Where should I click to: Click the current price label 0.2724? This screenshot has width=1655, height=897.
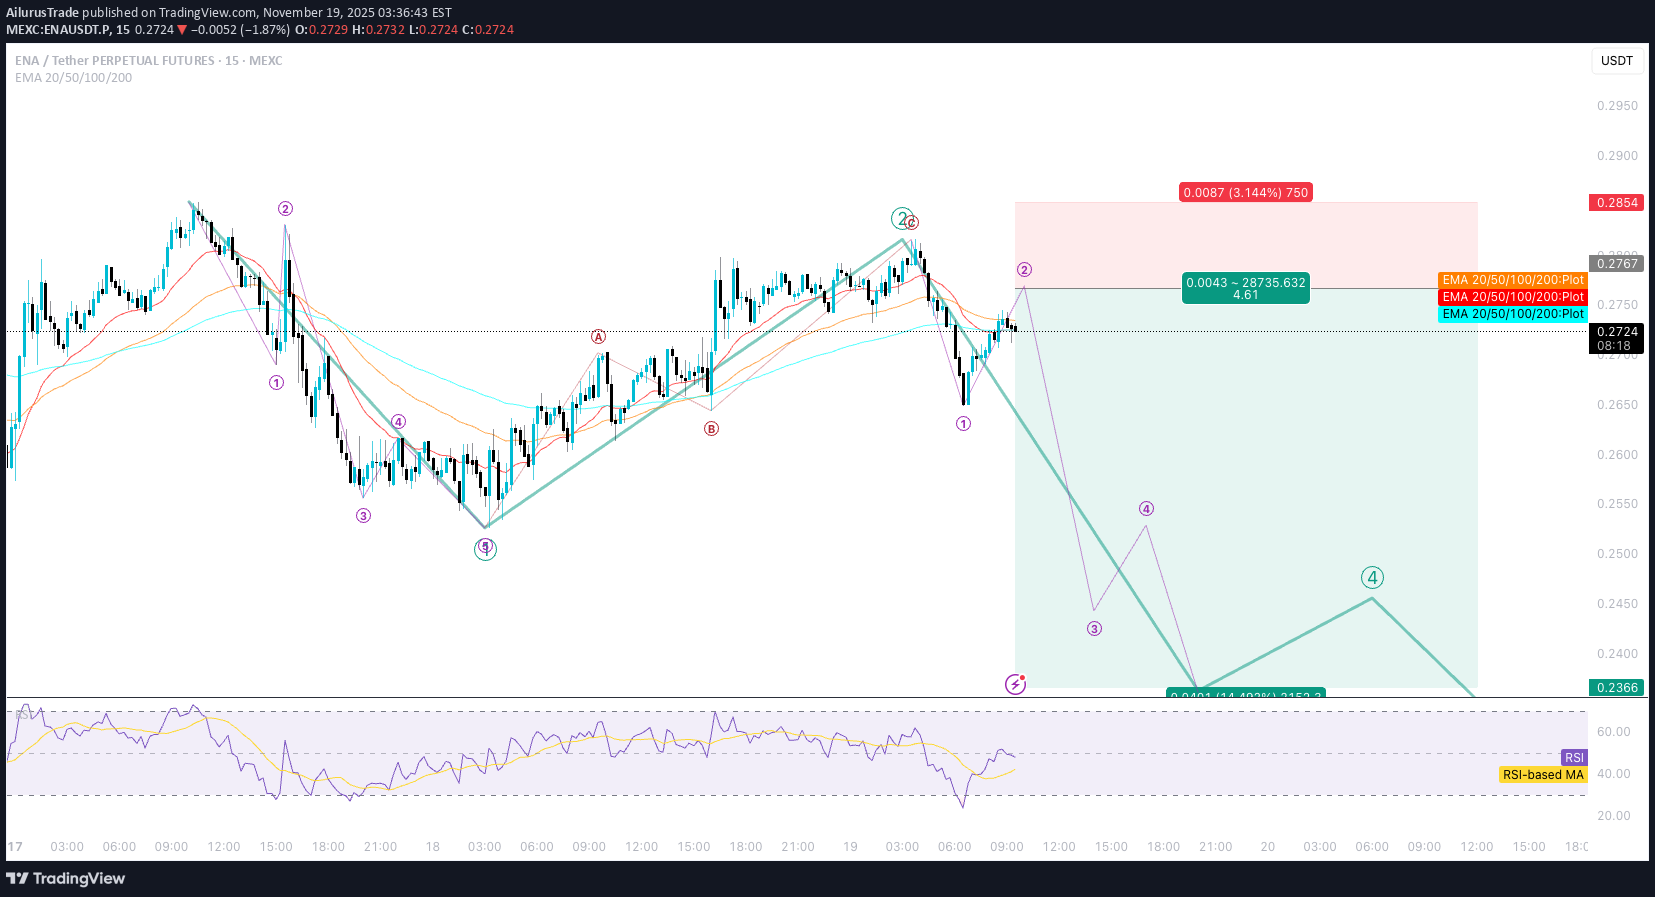click(x=1616, y=332)
